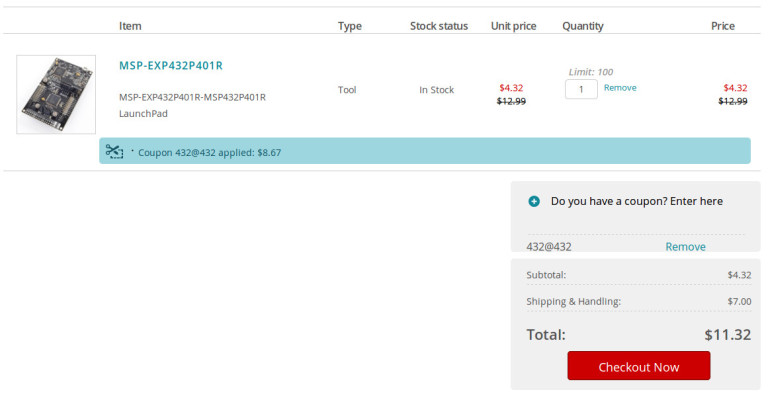Click the 'Type' column header
This screenshot has width=768, height=398.
click(x=350, y=26)
